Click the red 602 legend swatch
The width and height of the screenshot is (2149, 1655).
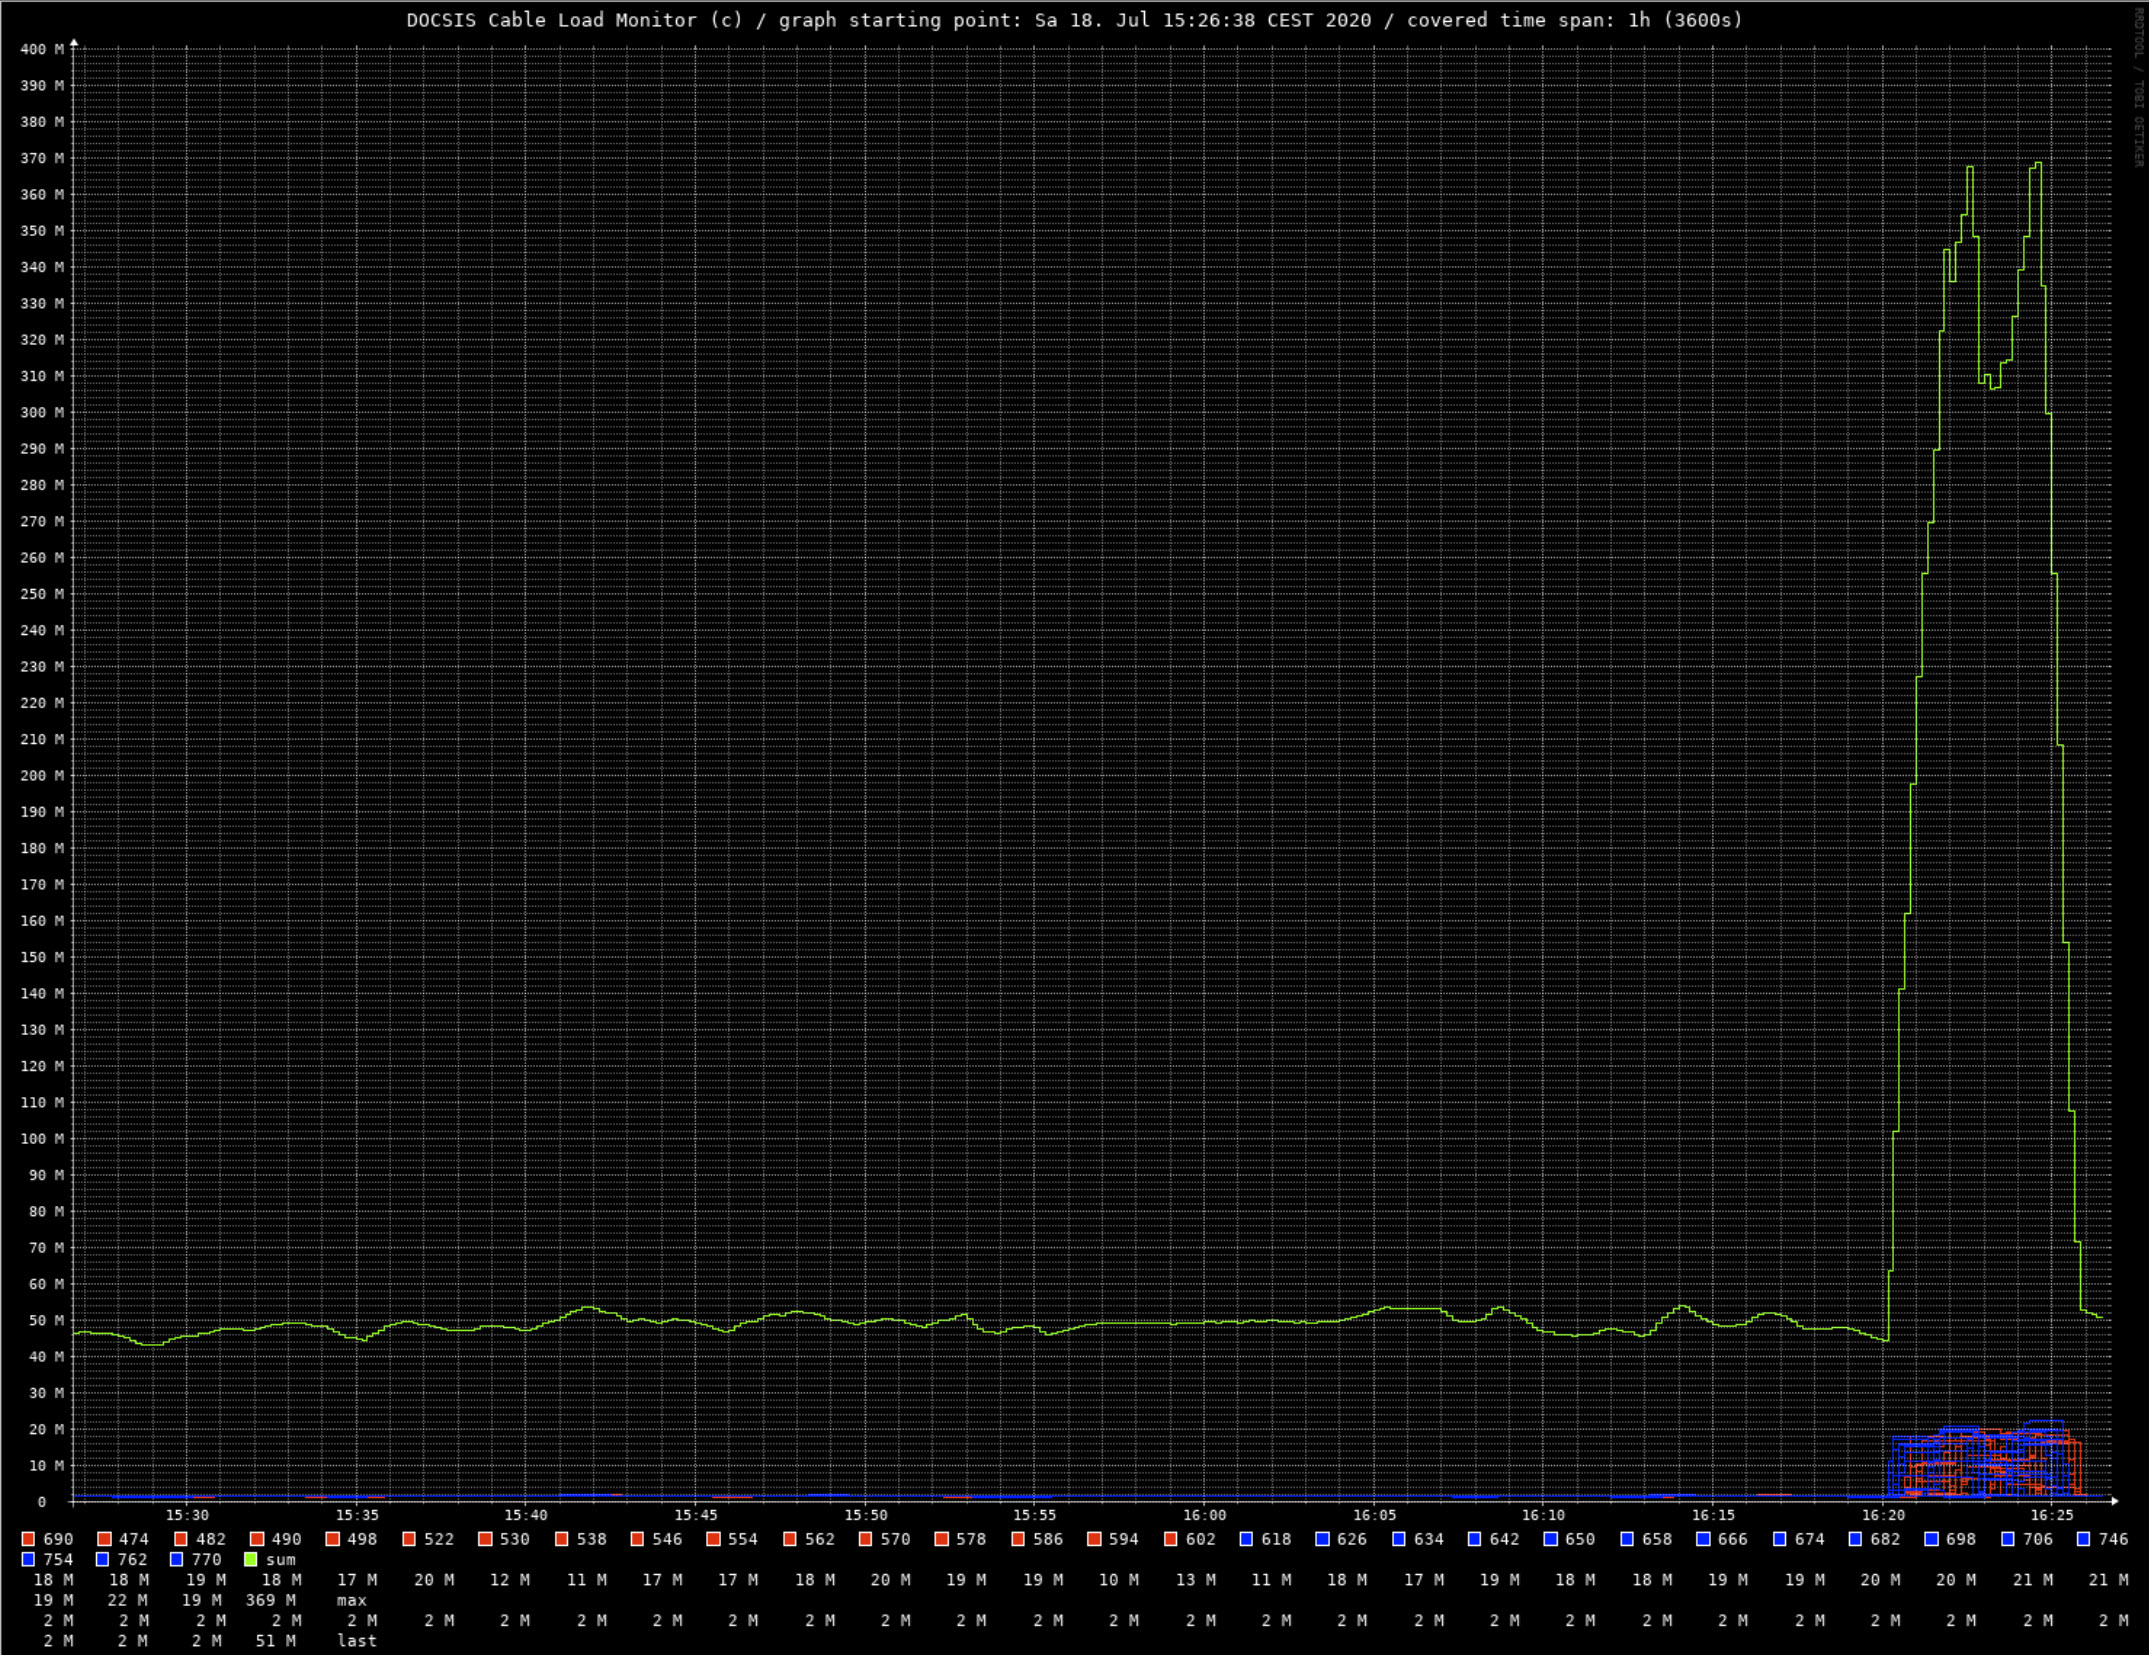coord(1170,1539)
